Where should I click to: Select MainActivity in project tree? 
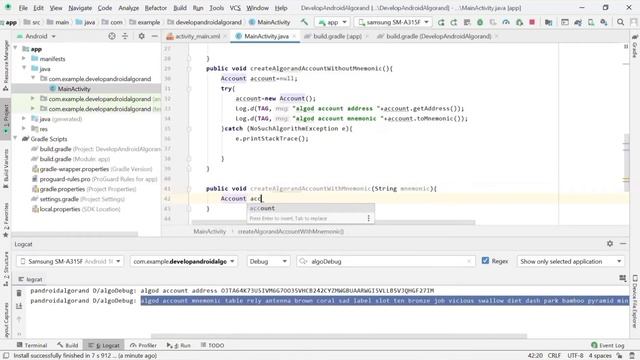click(73, 89)
